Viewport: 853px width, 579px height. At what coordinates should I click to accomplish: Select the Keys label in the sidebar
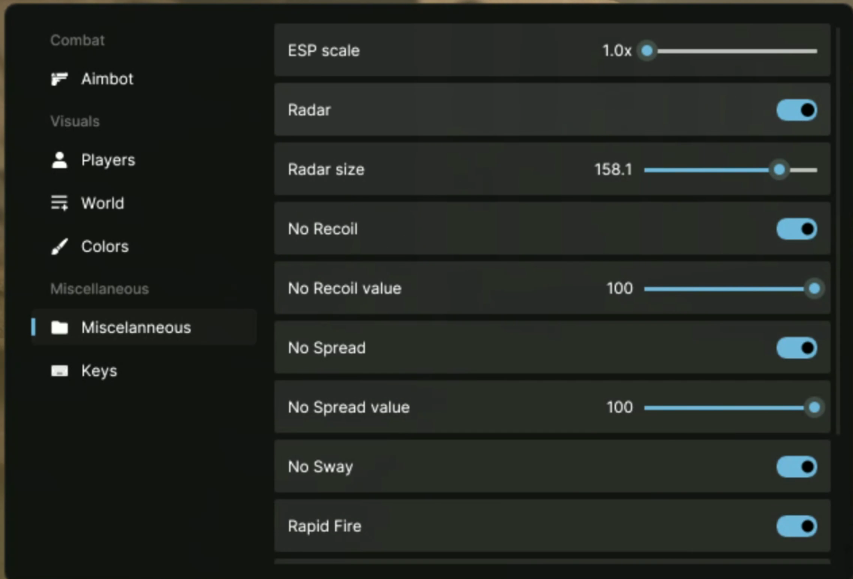99,371
